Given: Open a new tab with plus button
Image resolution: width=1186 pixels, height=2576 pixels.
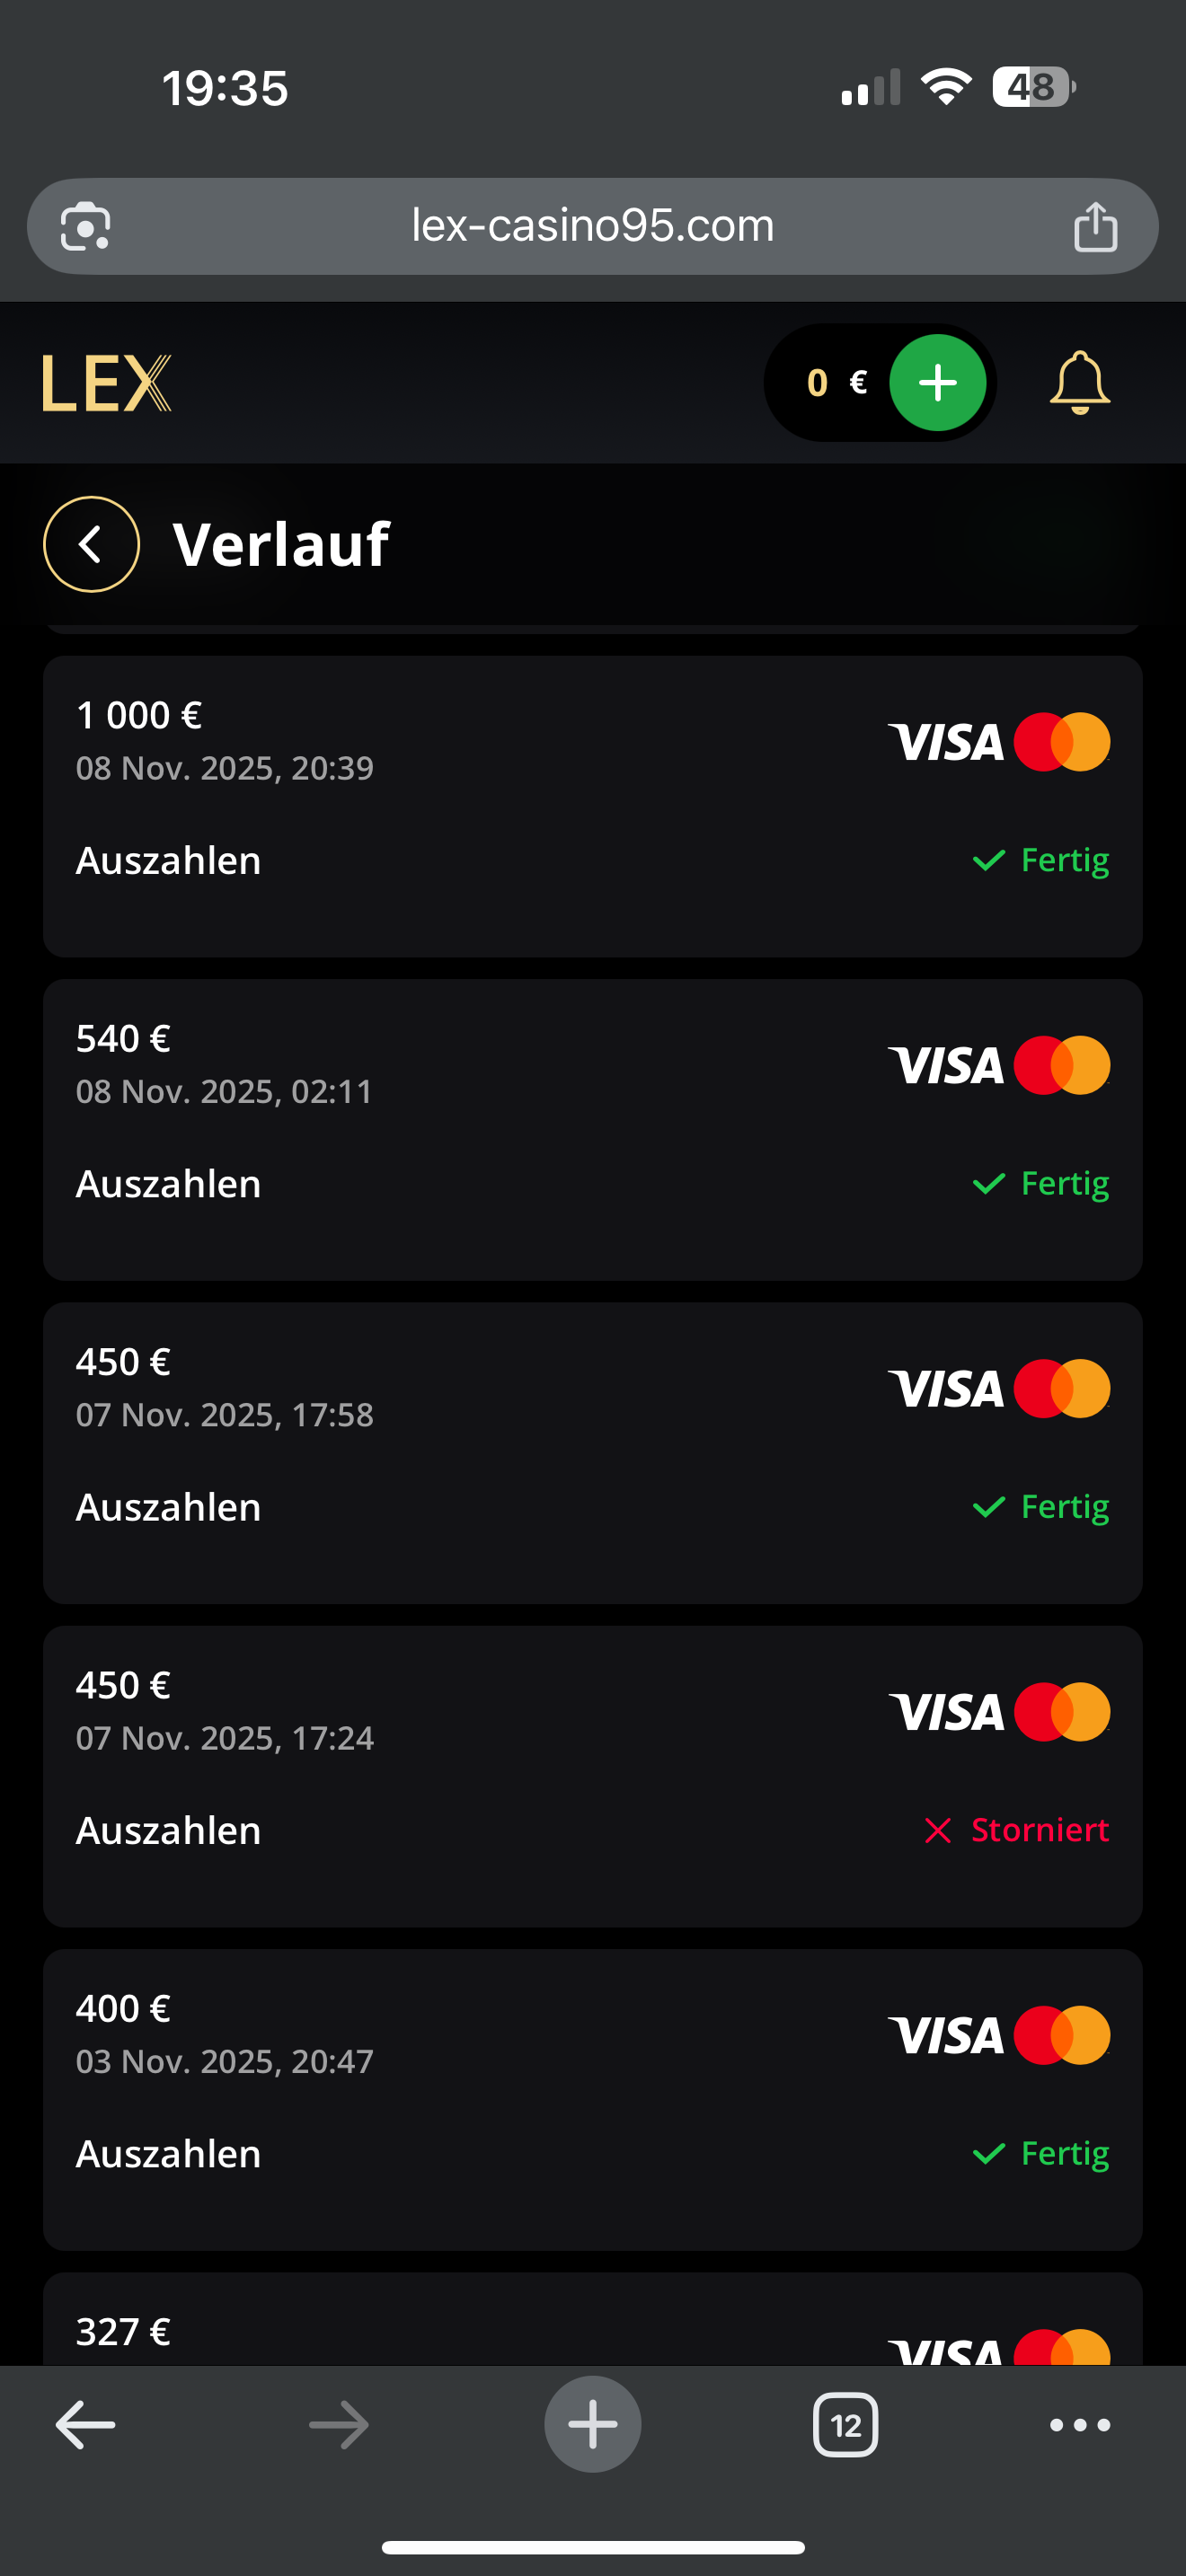Looking at the screenshot, I should [593, 2424].
